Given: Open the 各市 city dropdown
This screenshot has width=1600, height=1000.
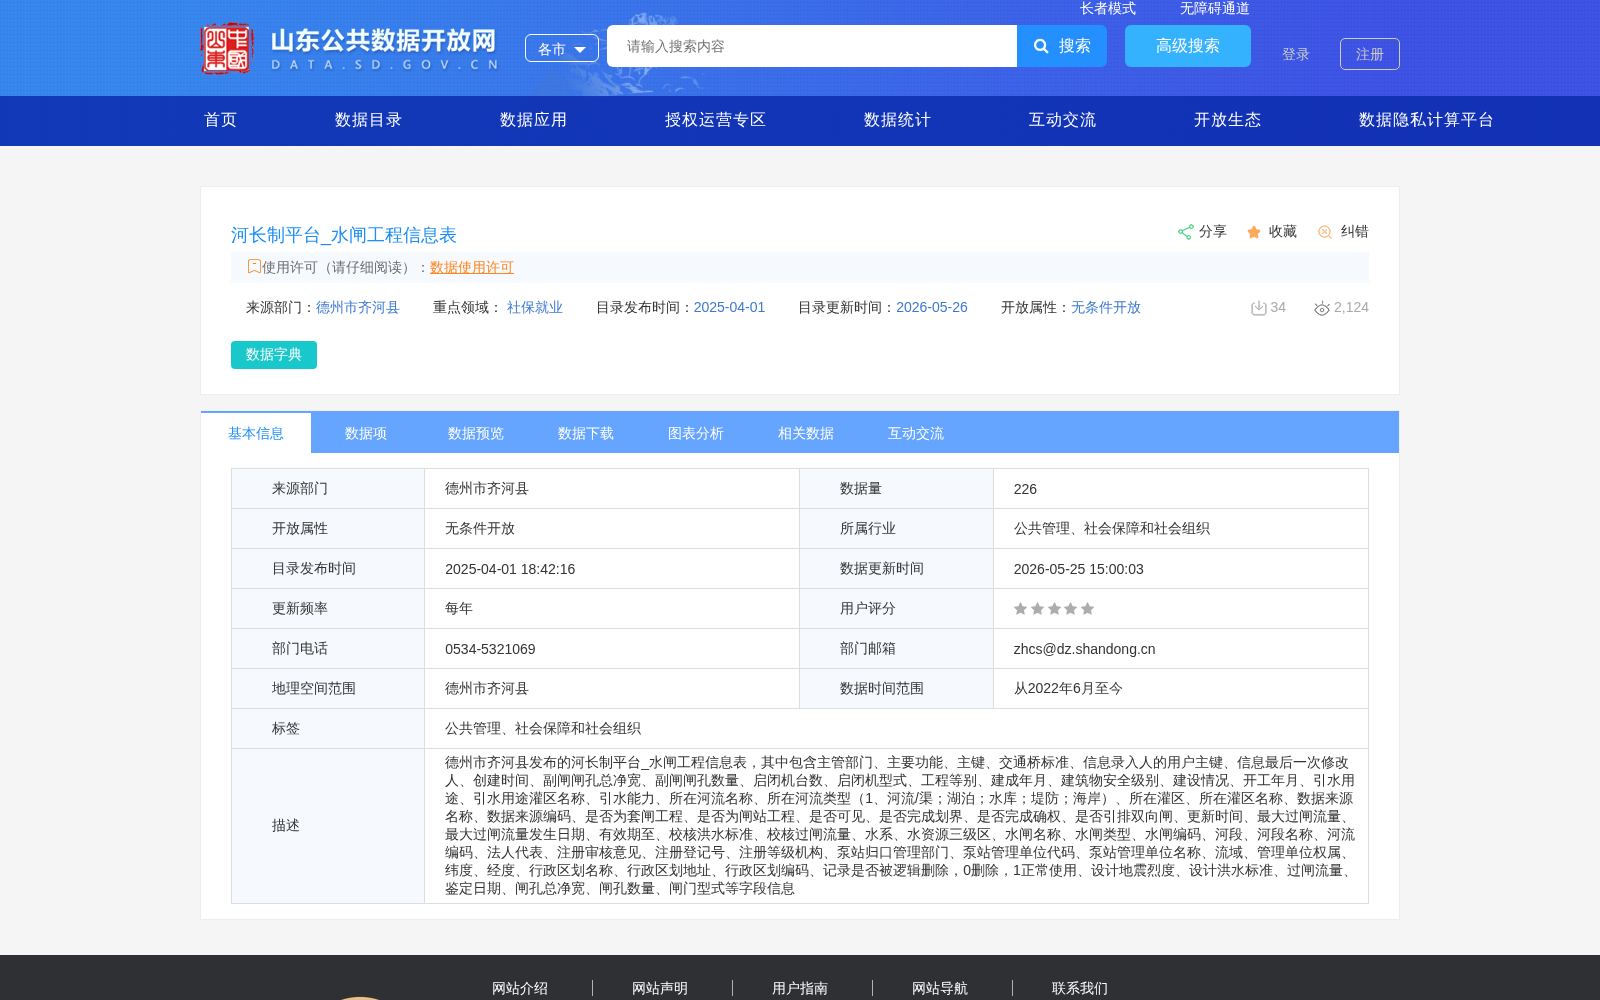Looking at the screenshot, I should 562,48.
